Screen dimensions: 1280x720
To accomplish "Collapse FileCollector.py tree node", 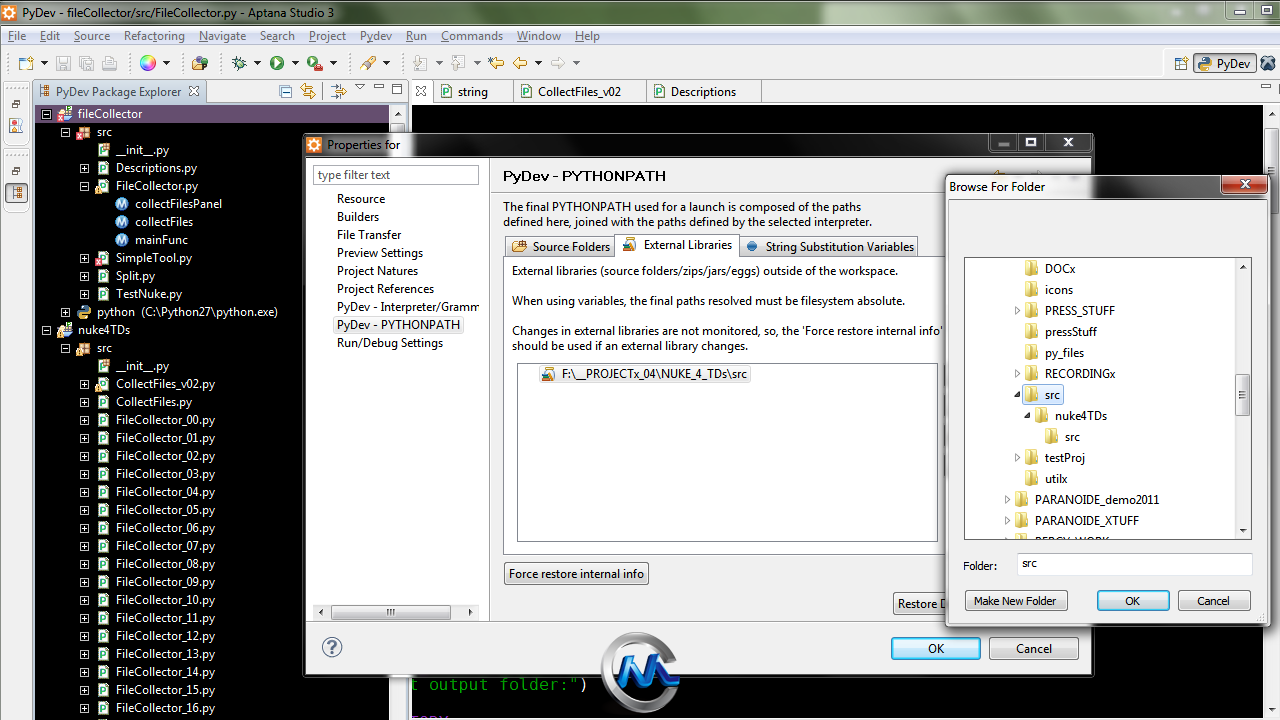I will [85, 186].
